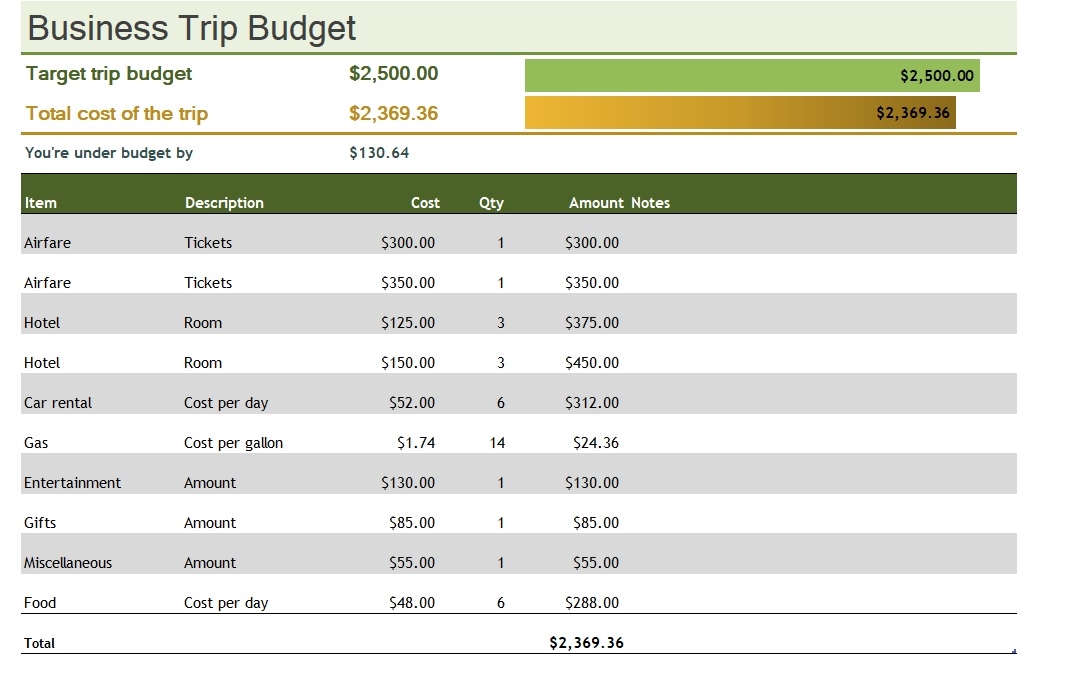Click the Item column header

(x=41, y=203)
